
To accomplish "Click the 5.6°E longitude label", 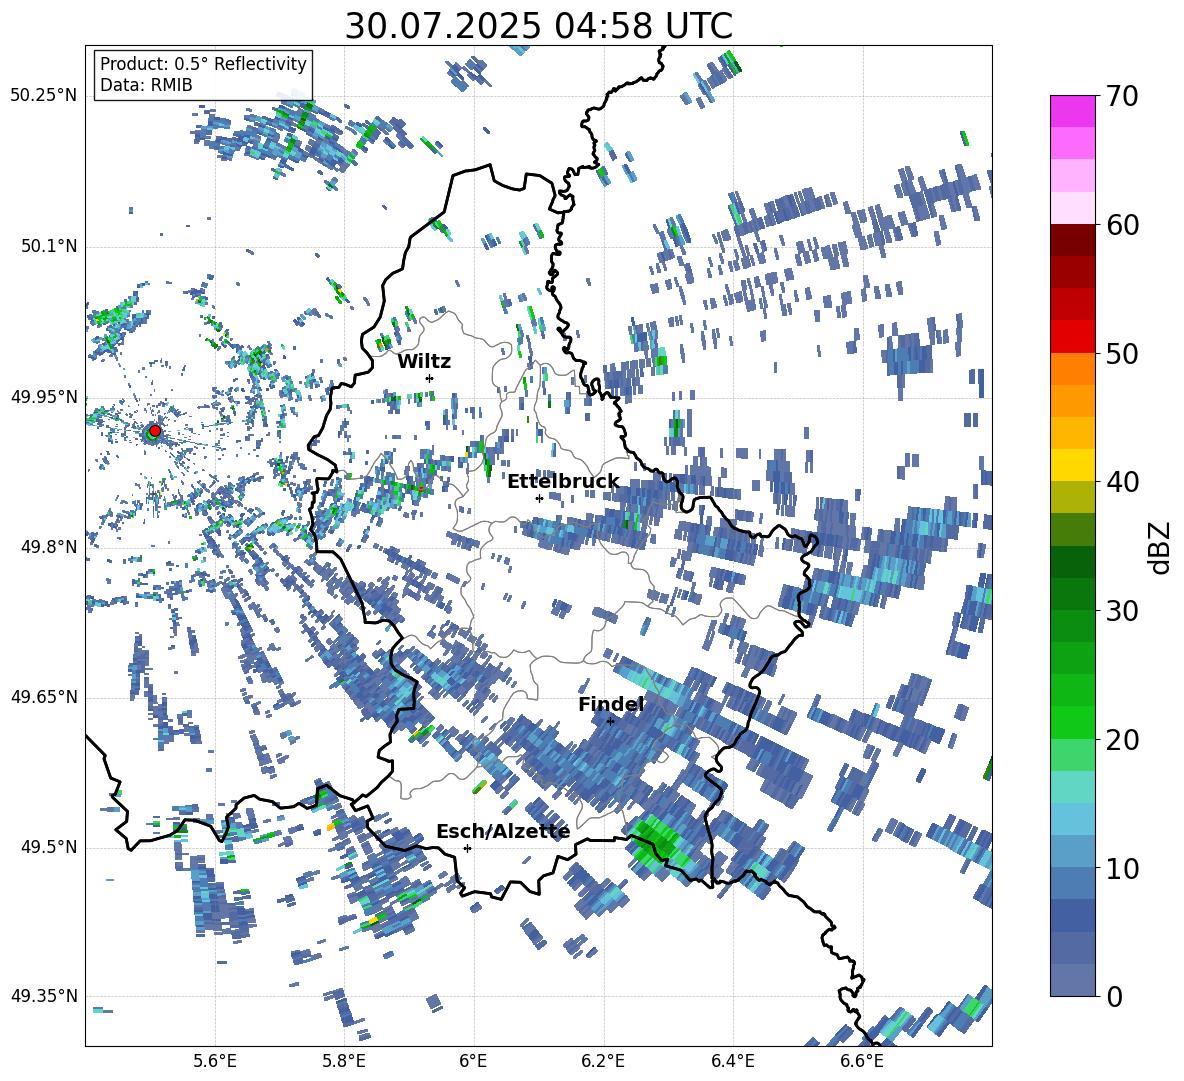I will click(x=215, y=1061).
